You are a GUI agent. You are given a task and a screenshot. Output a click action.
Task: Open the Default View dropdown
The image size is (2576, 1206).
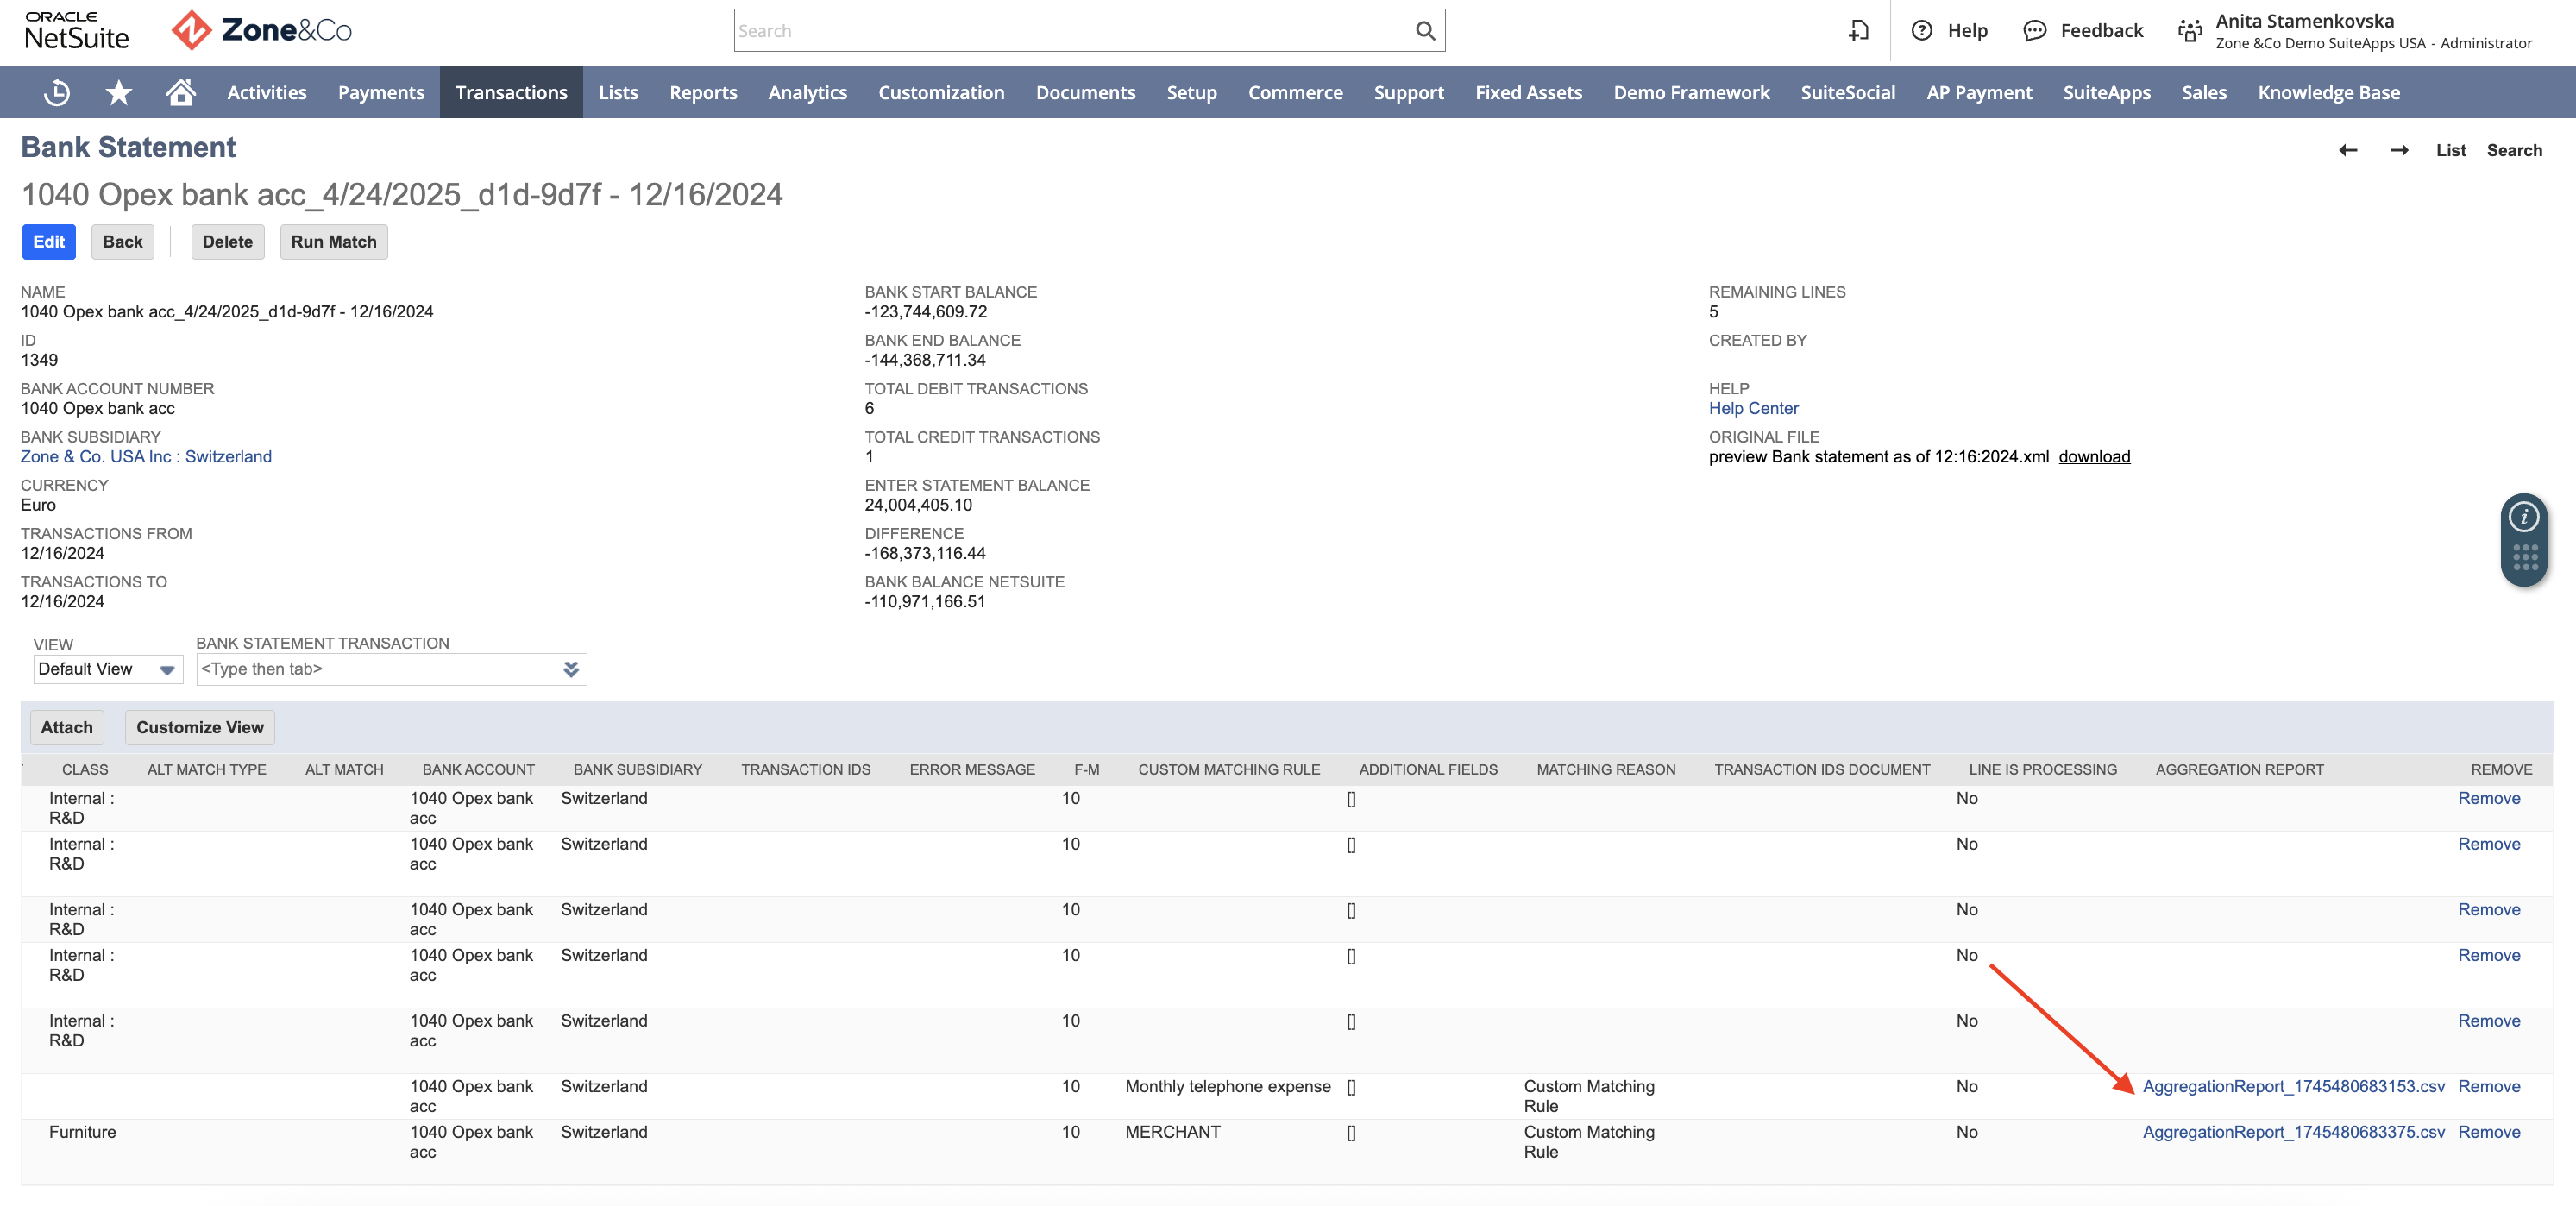point(108,669)
